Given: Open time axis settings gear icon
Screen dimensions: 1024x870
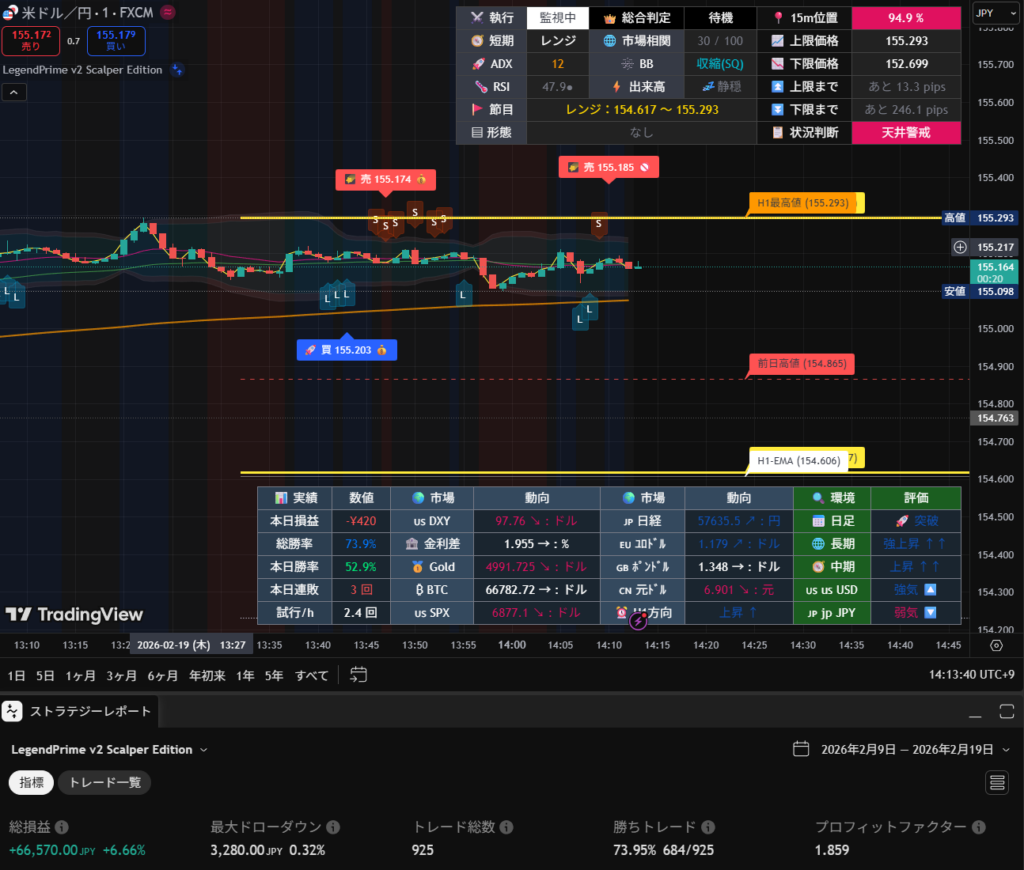Looking at the screenshot, I should click(995, 646).
